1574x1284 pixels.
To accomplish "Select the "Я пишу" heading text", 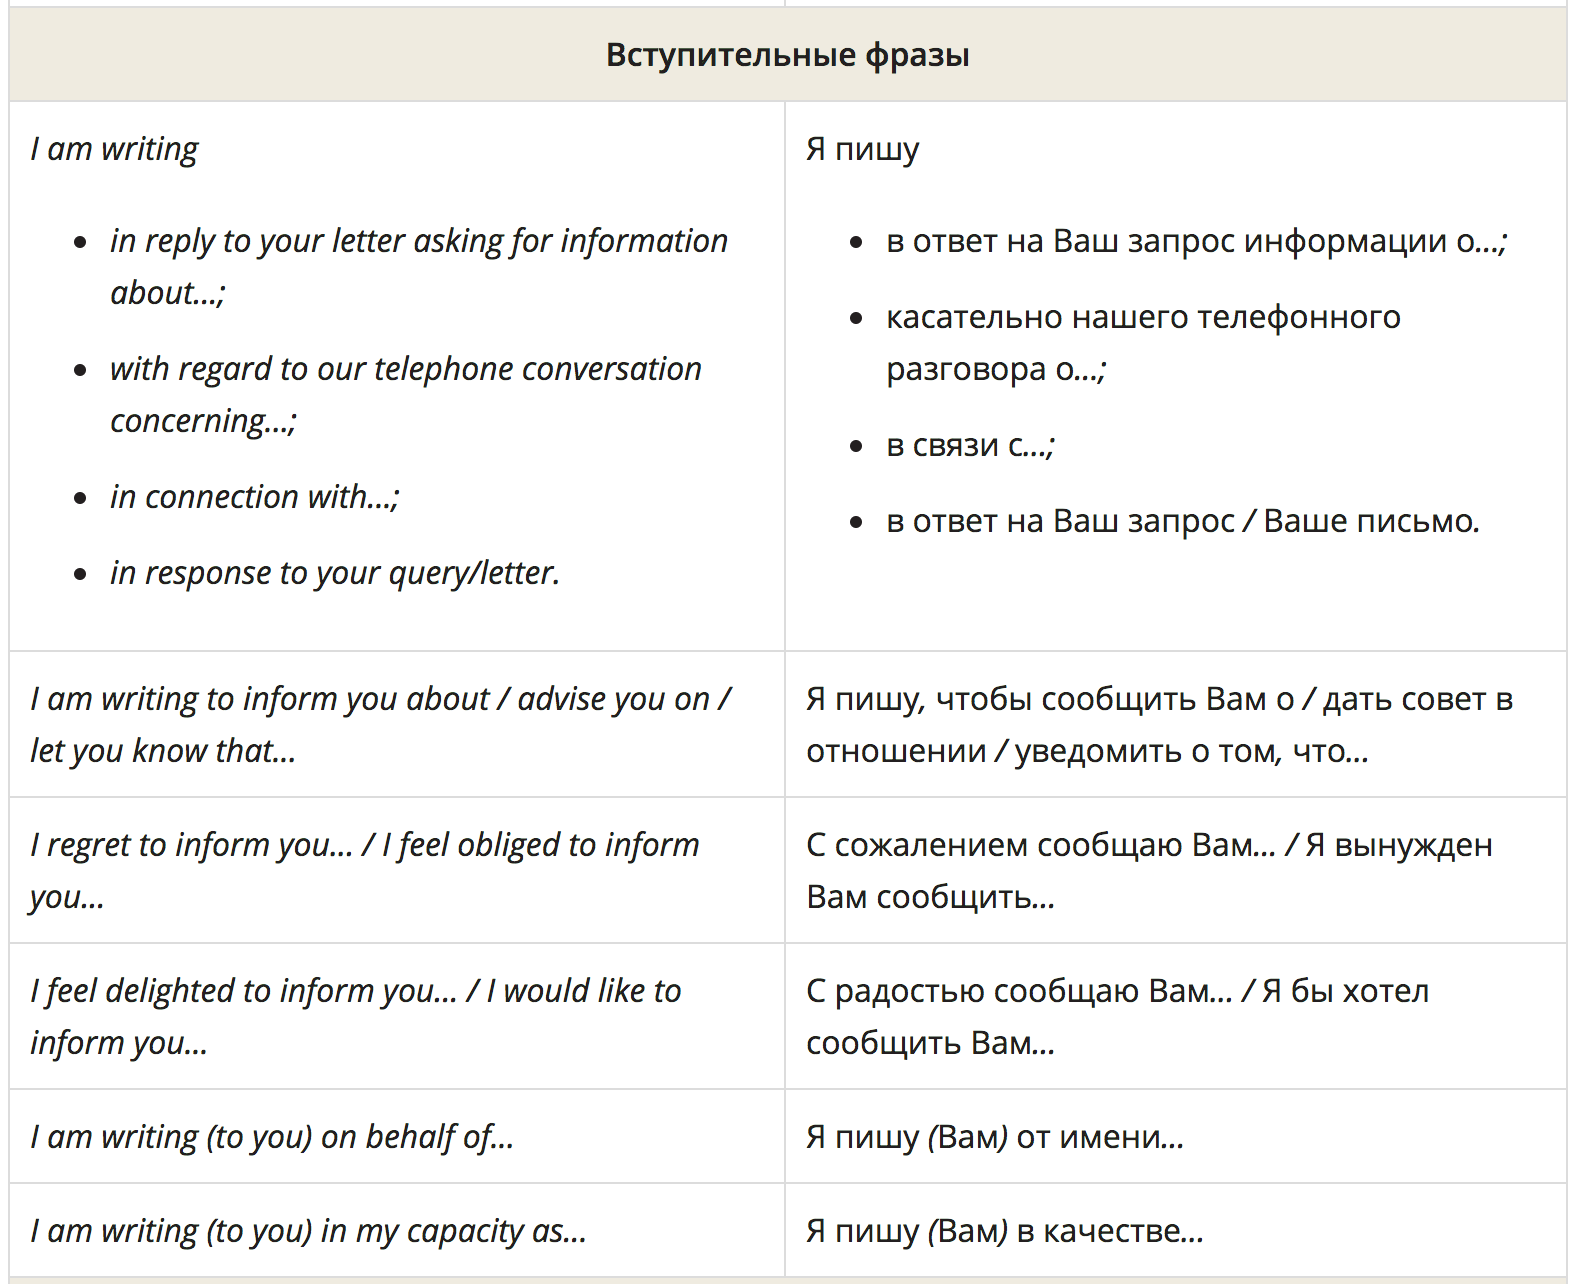I will 862,149.
